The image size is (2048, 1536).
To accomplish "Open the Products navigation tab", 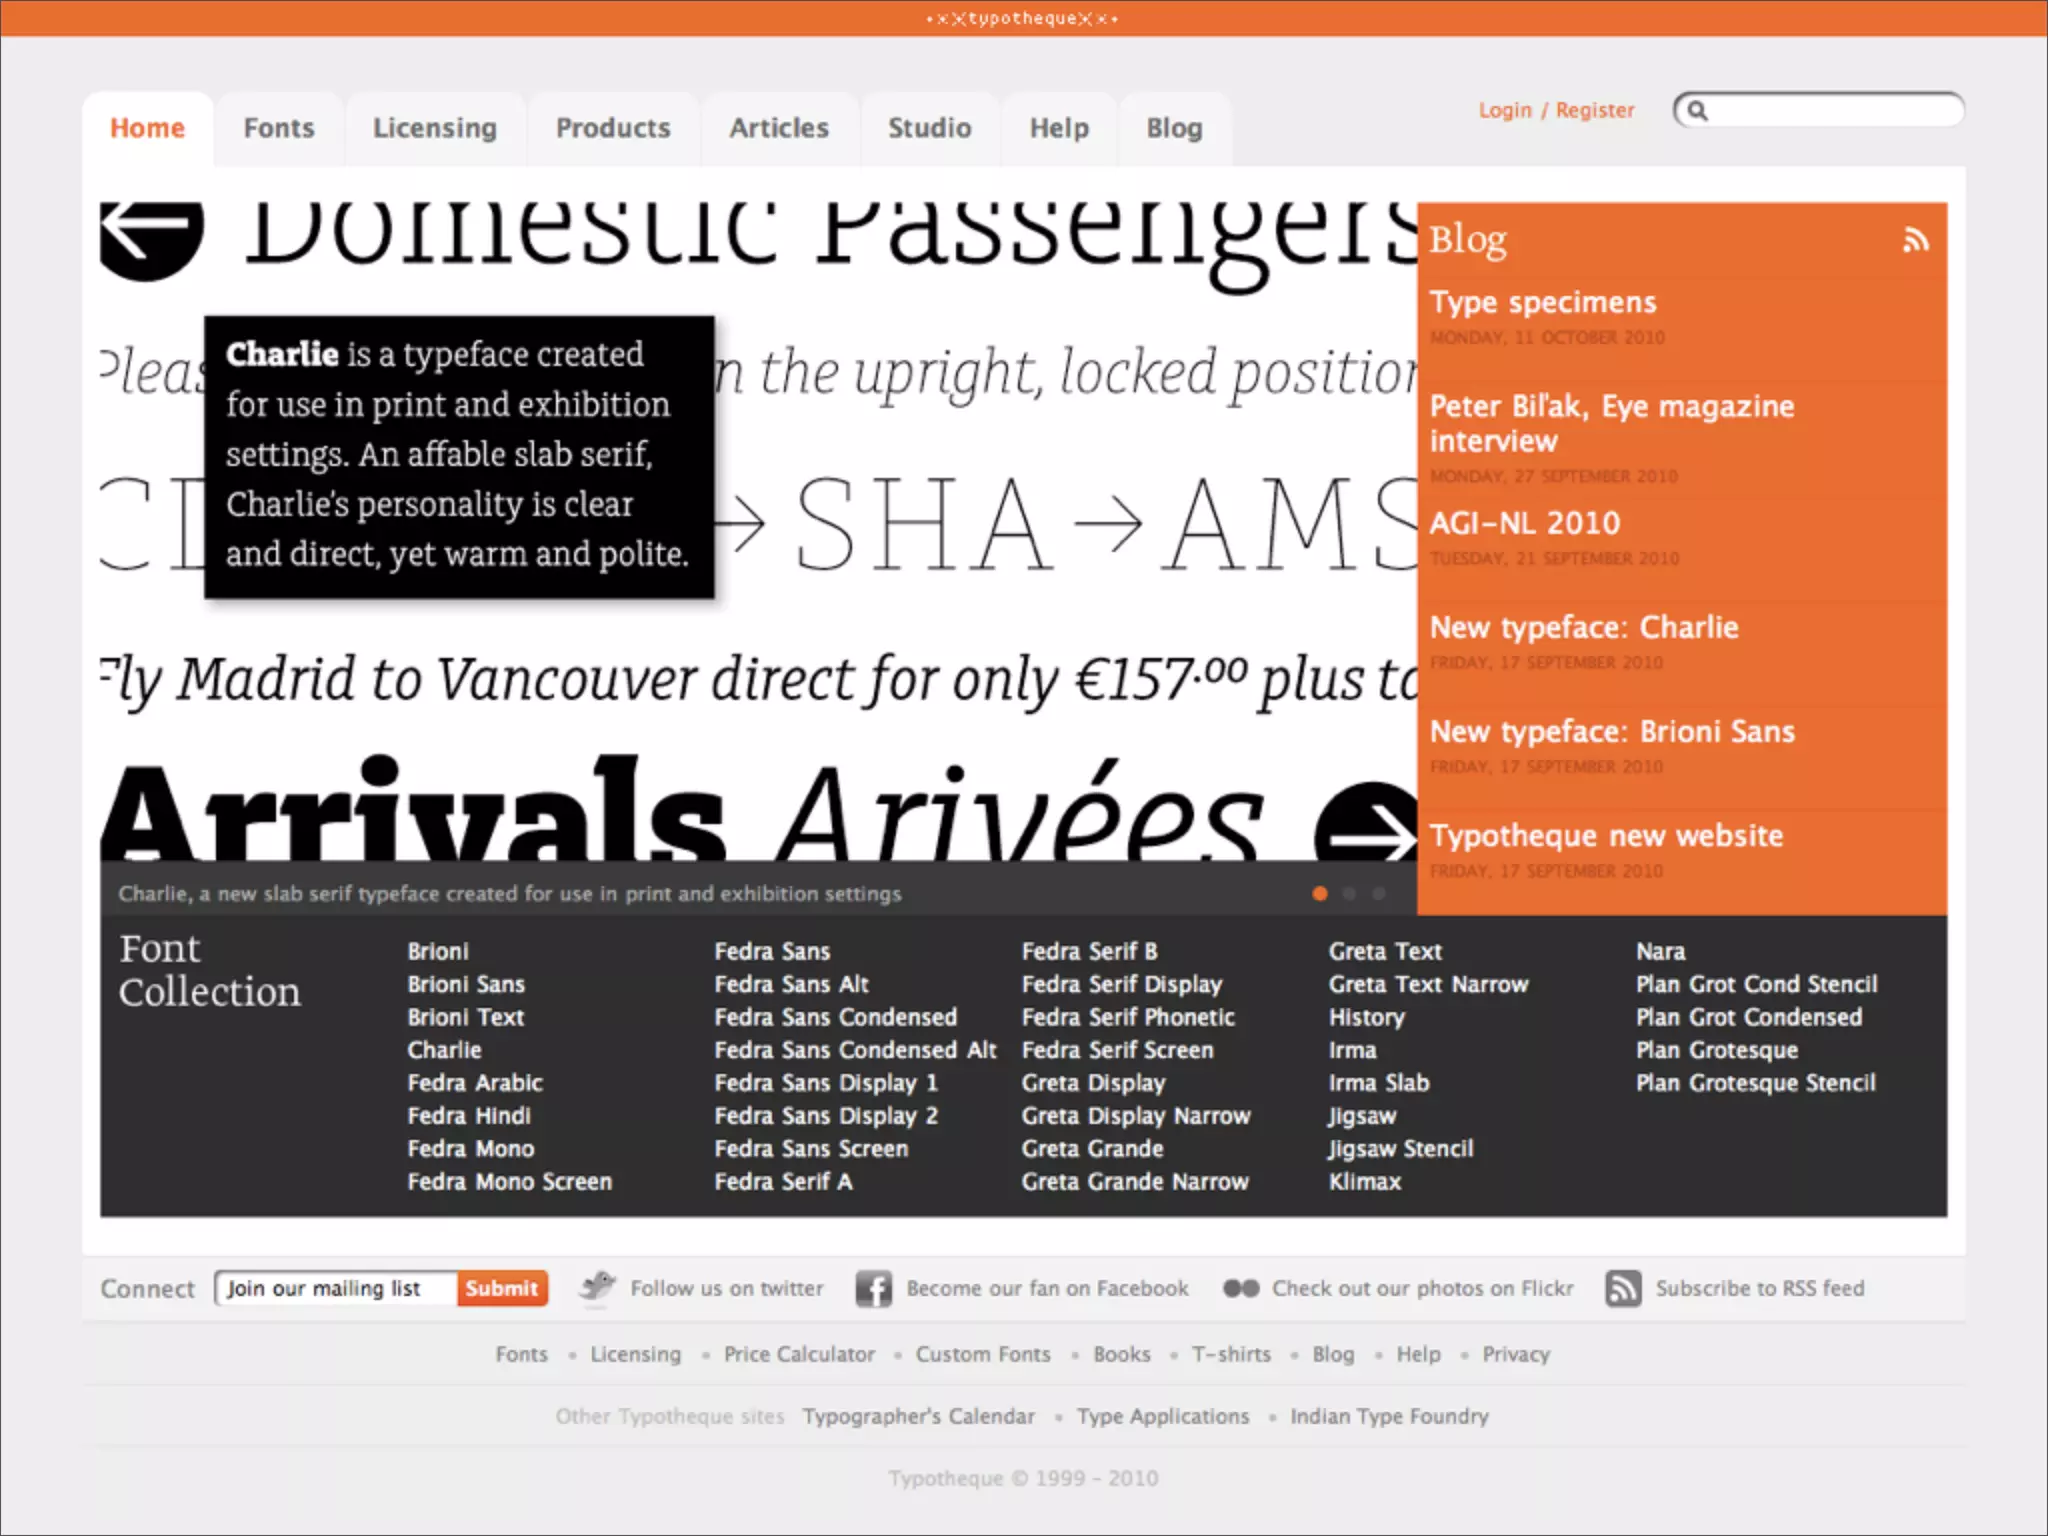I will [613, 128].
